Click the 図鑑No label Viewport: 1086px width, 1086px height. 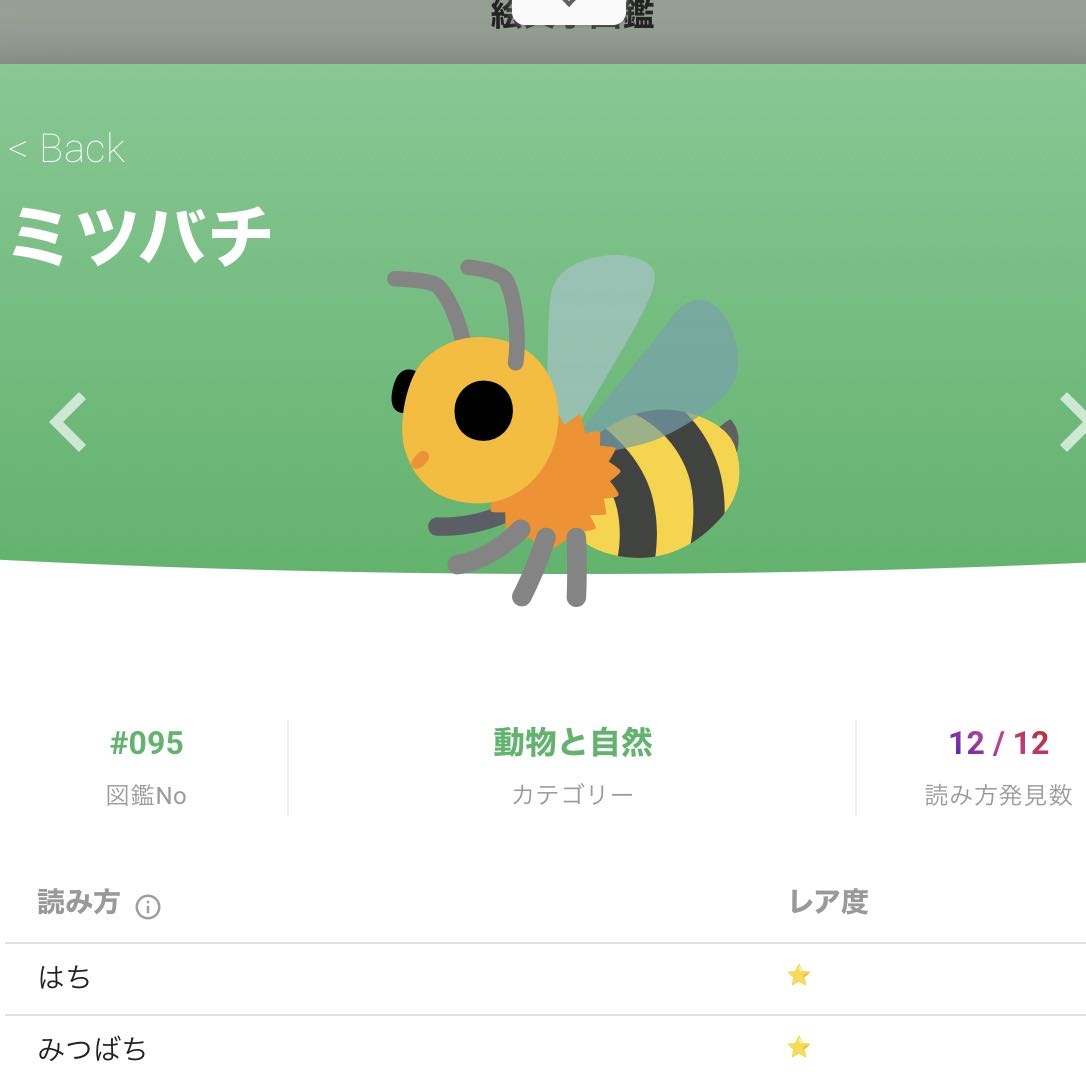point(146,796)
